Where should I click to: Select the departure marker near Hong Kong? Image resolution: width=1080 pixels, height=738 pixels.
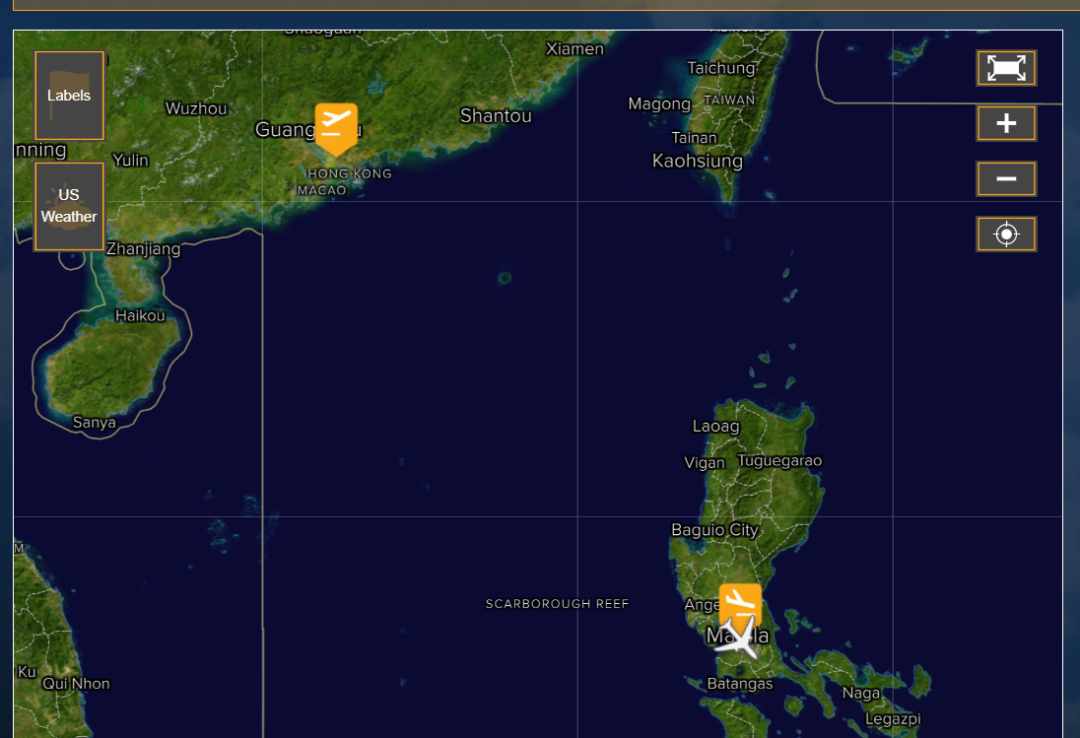336,129
